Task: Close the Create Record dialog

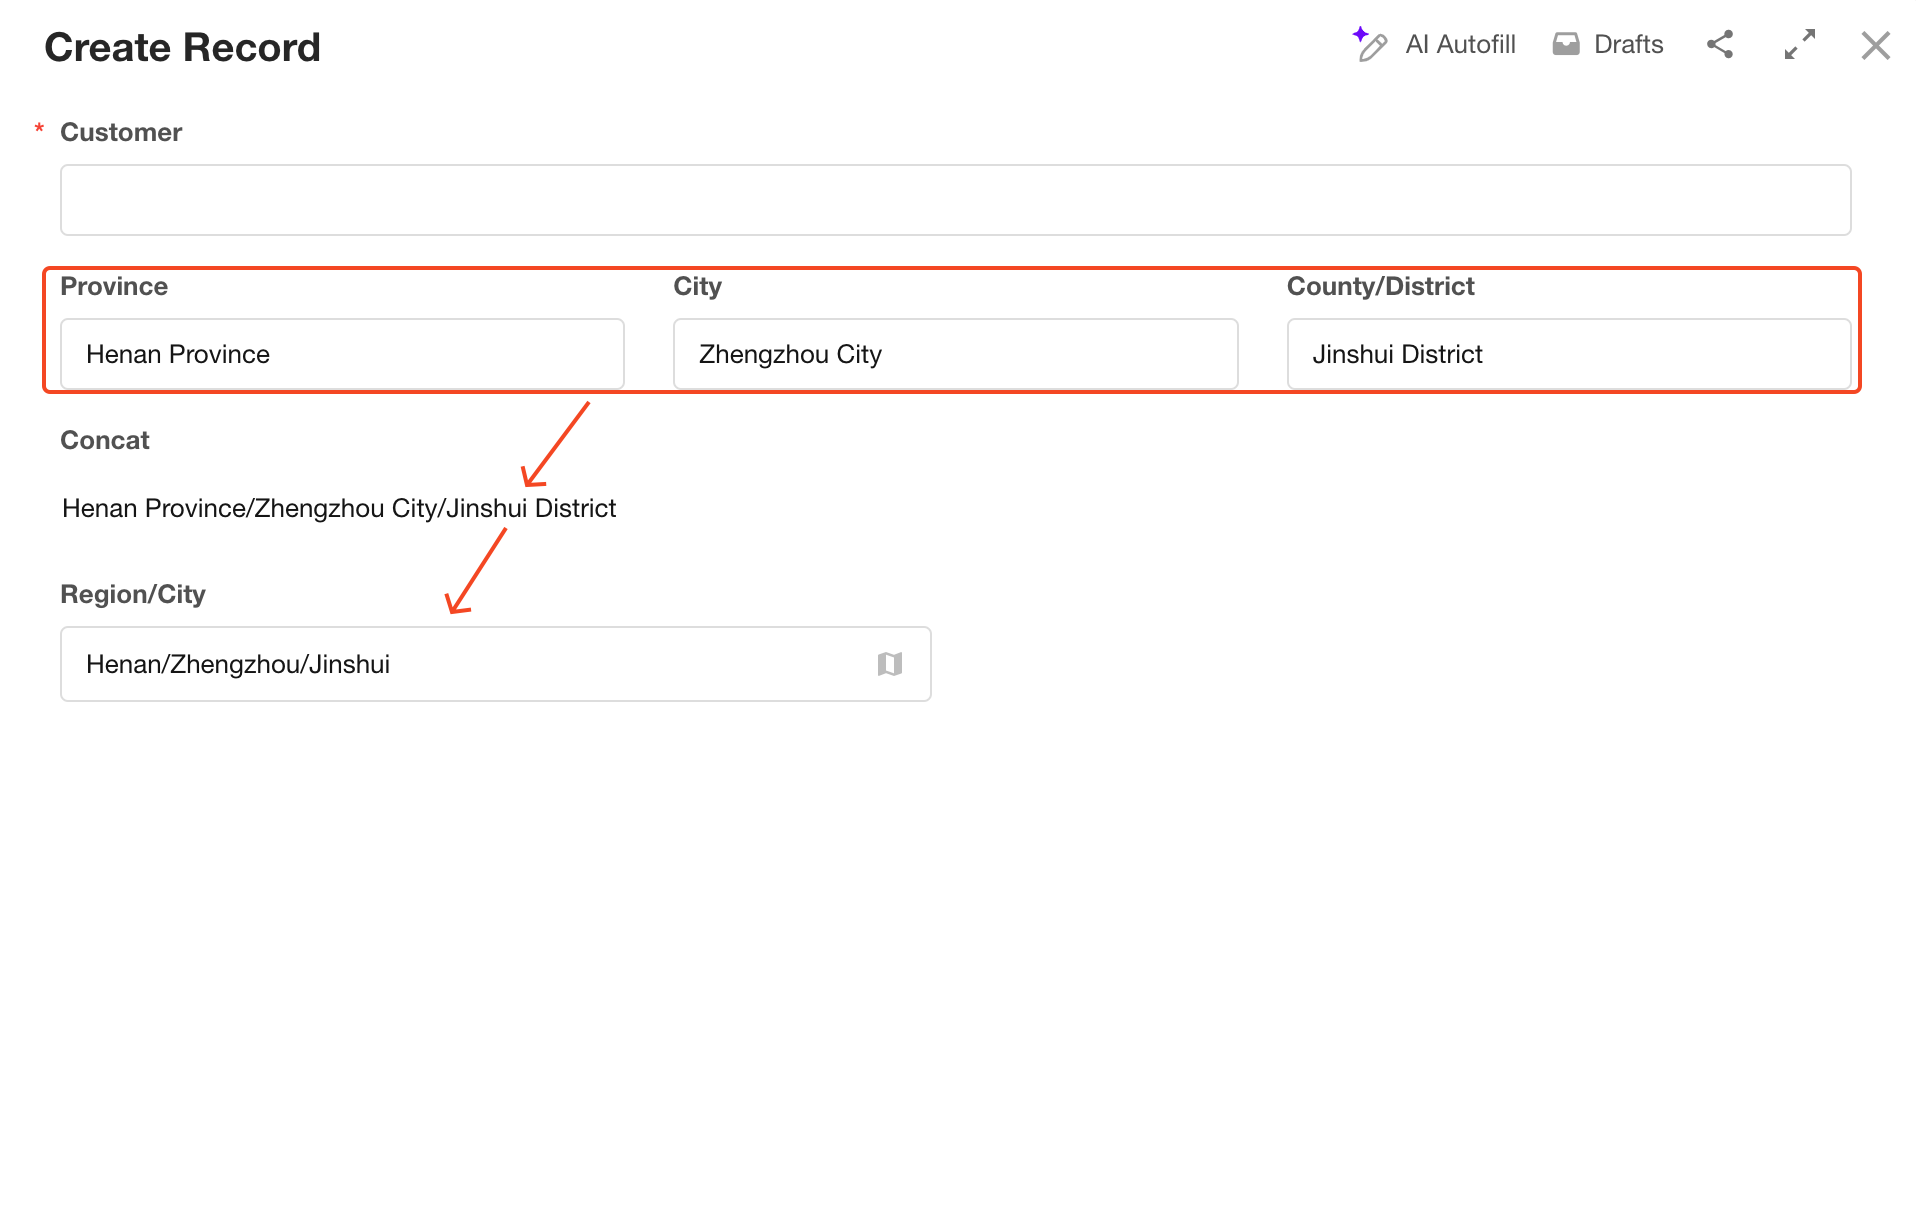Action: point(1875,45)
